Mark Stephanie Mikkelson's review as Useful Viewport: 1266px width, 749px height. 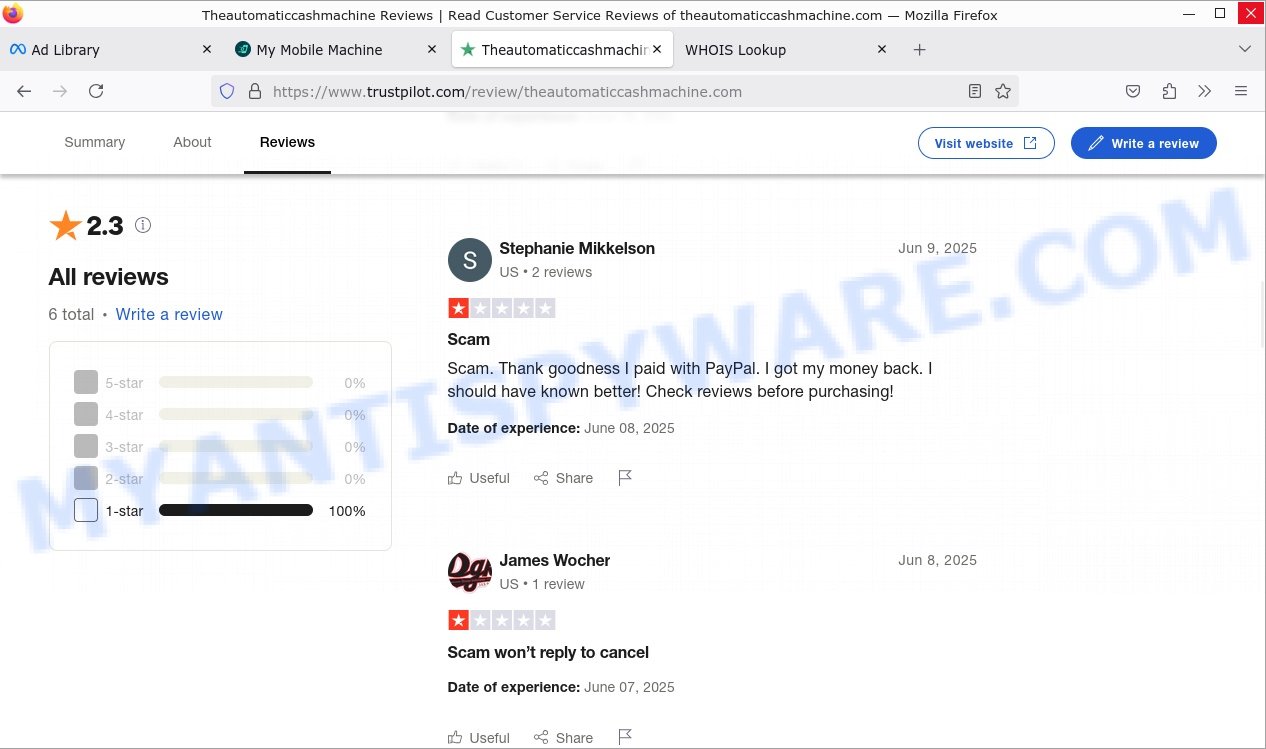click(479, 478)
